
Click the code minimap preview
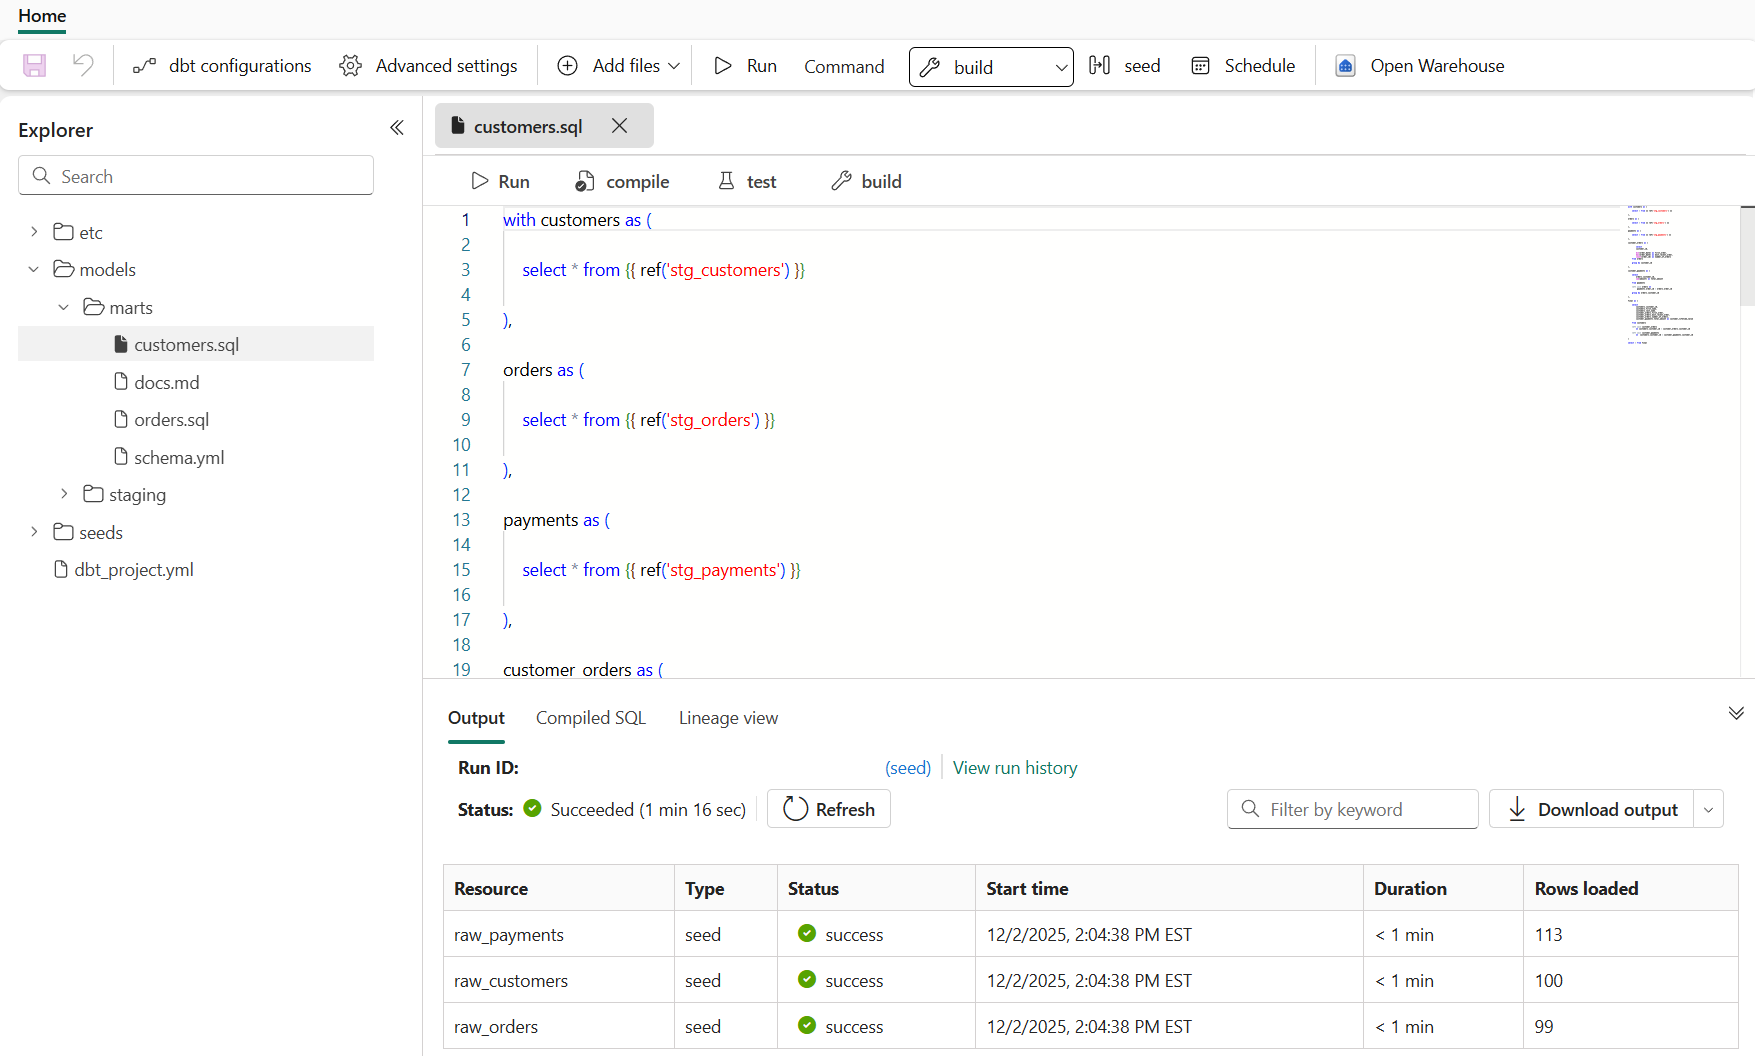[x=1661, y=275]
